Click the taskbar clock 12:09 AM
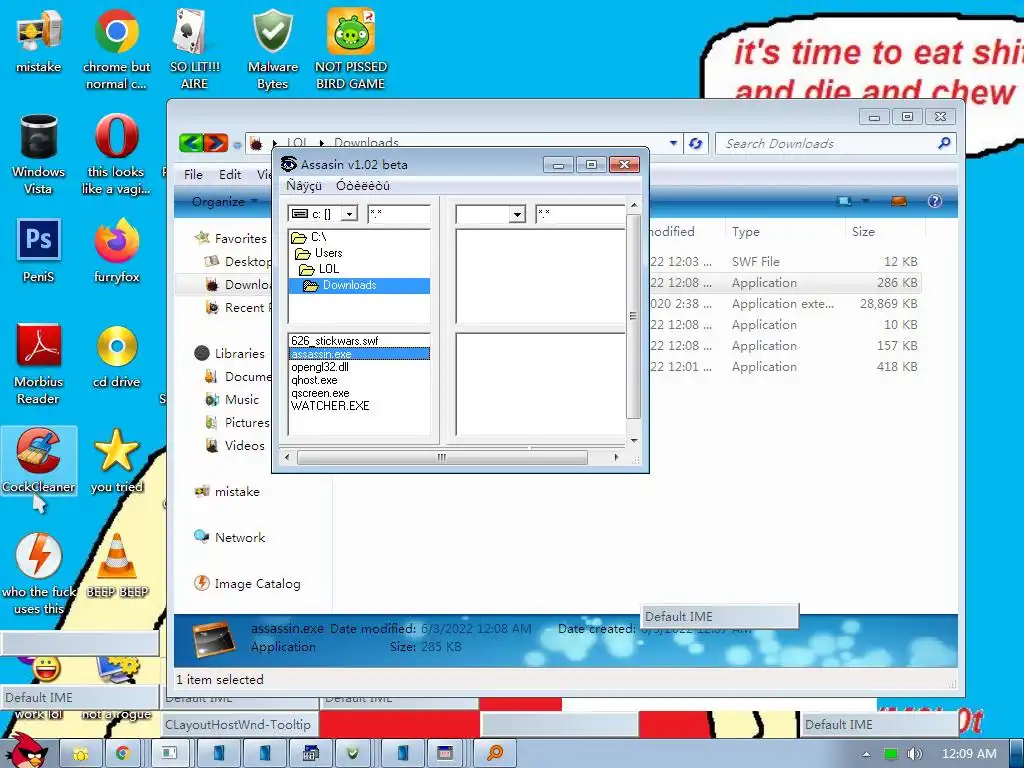Image resolution: width=1024 pixels, height=768 pixels. (969, 754)
